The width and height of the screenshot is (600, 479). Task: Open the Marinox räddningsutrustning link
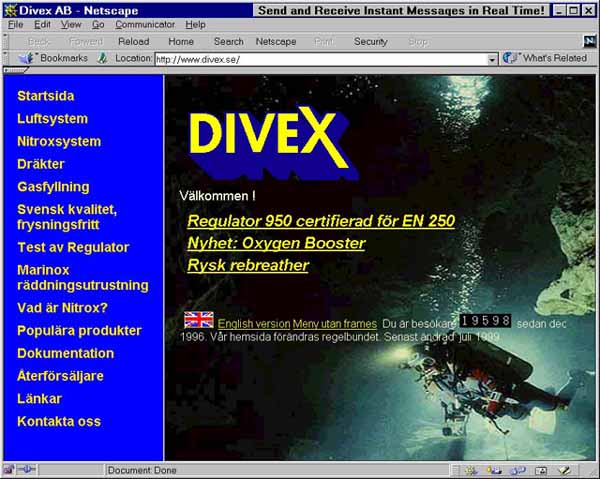tap(83, 278)
